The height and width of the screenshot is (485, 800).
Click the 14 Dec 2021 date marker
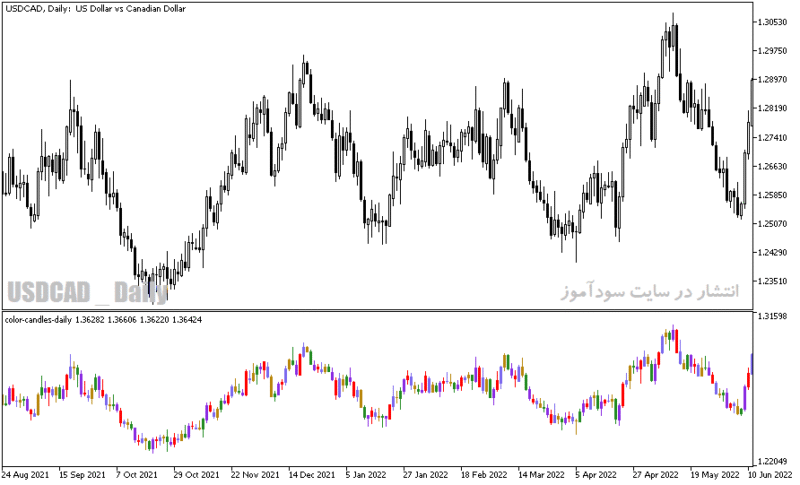click(x=312, y=475)
